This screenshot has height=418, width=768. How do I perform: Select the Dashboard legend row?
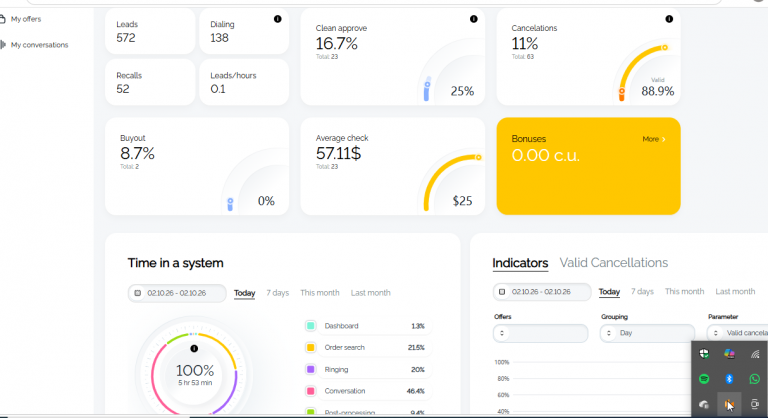(367, 326)
